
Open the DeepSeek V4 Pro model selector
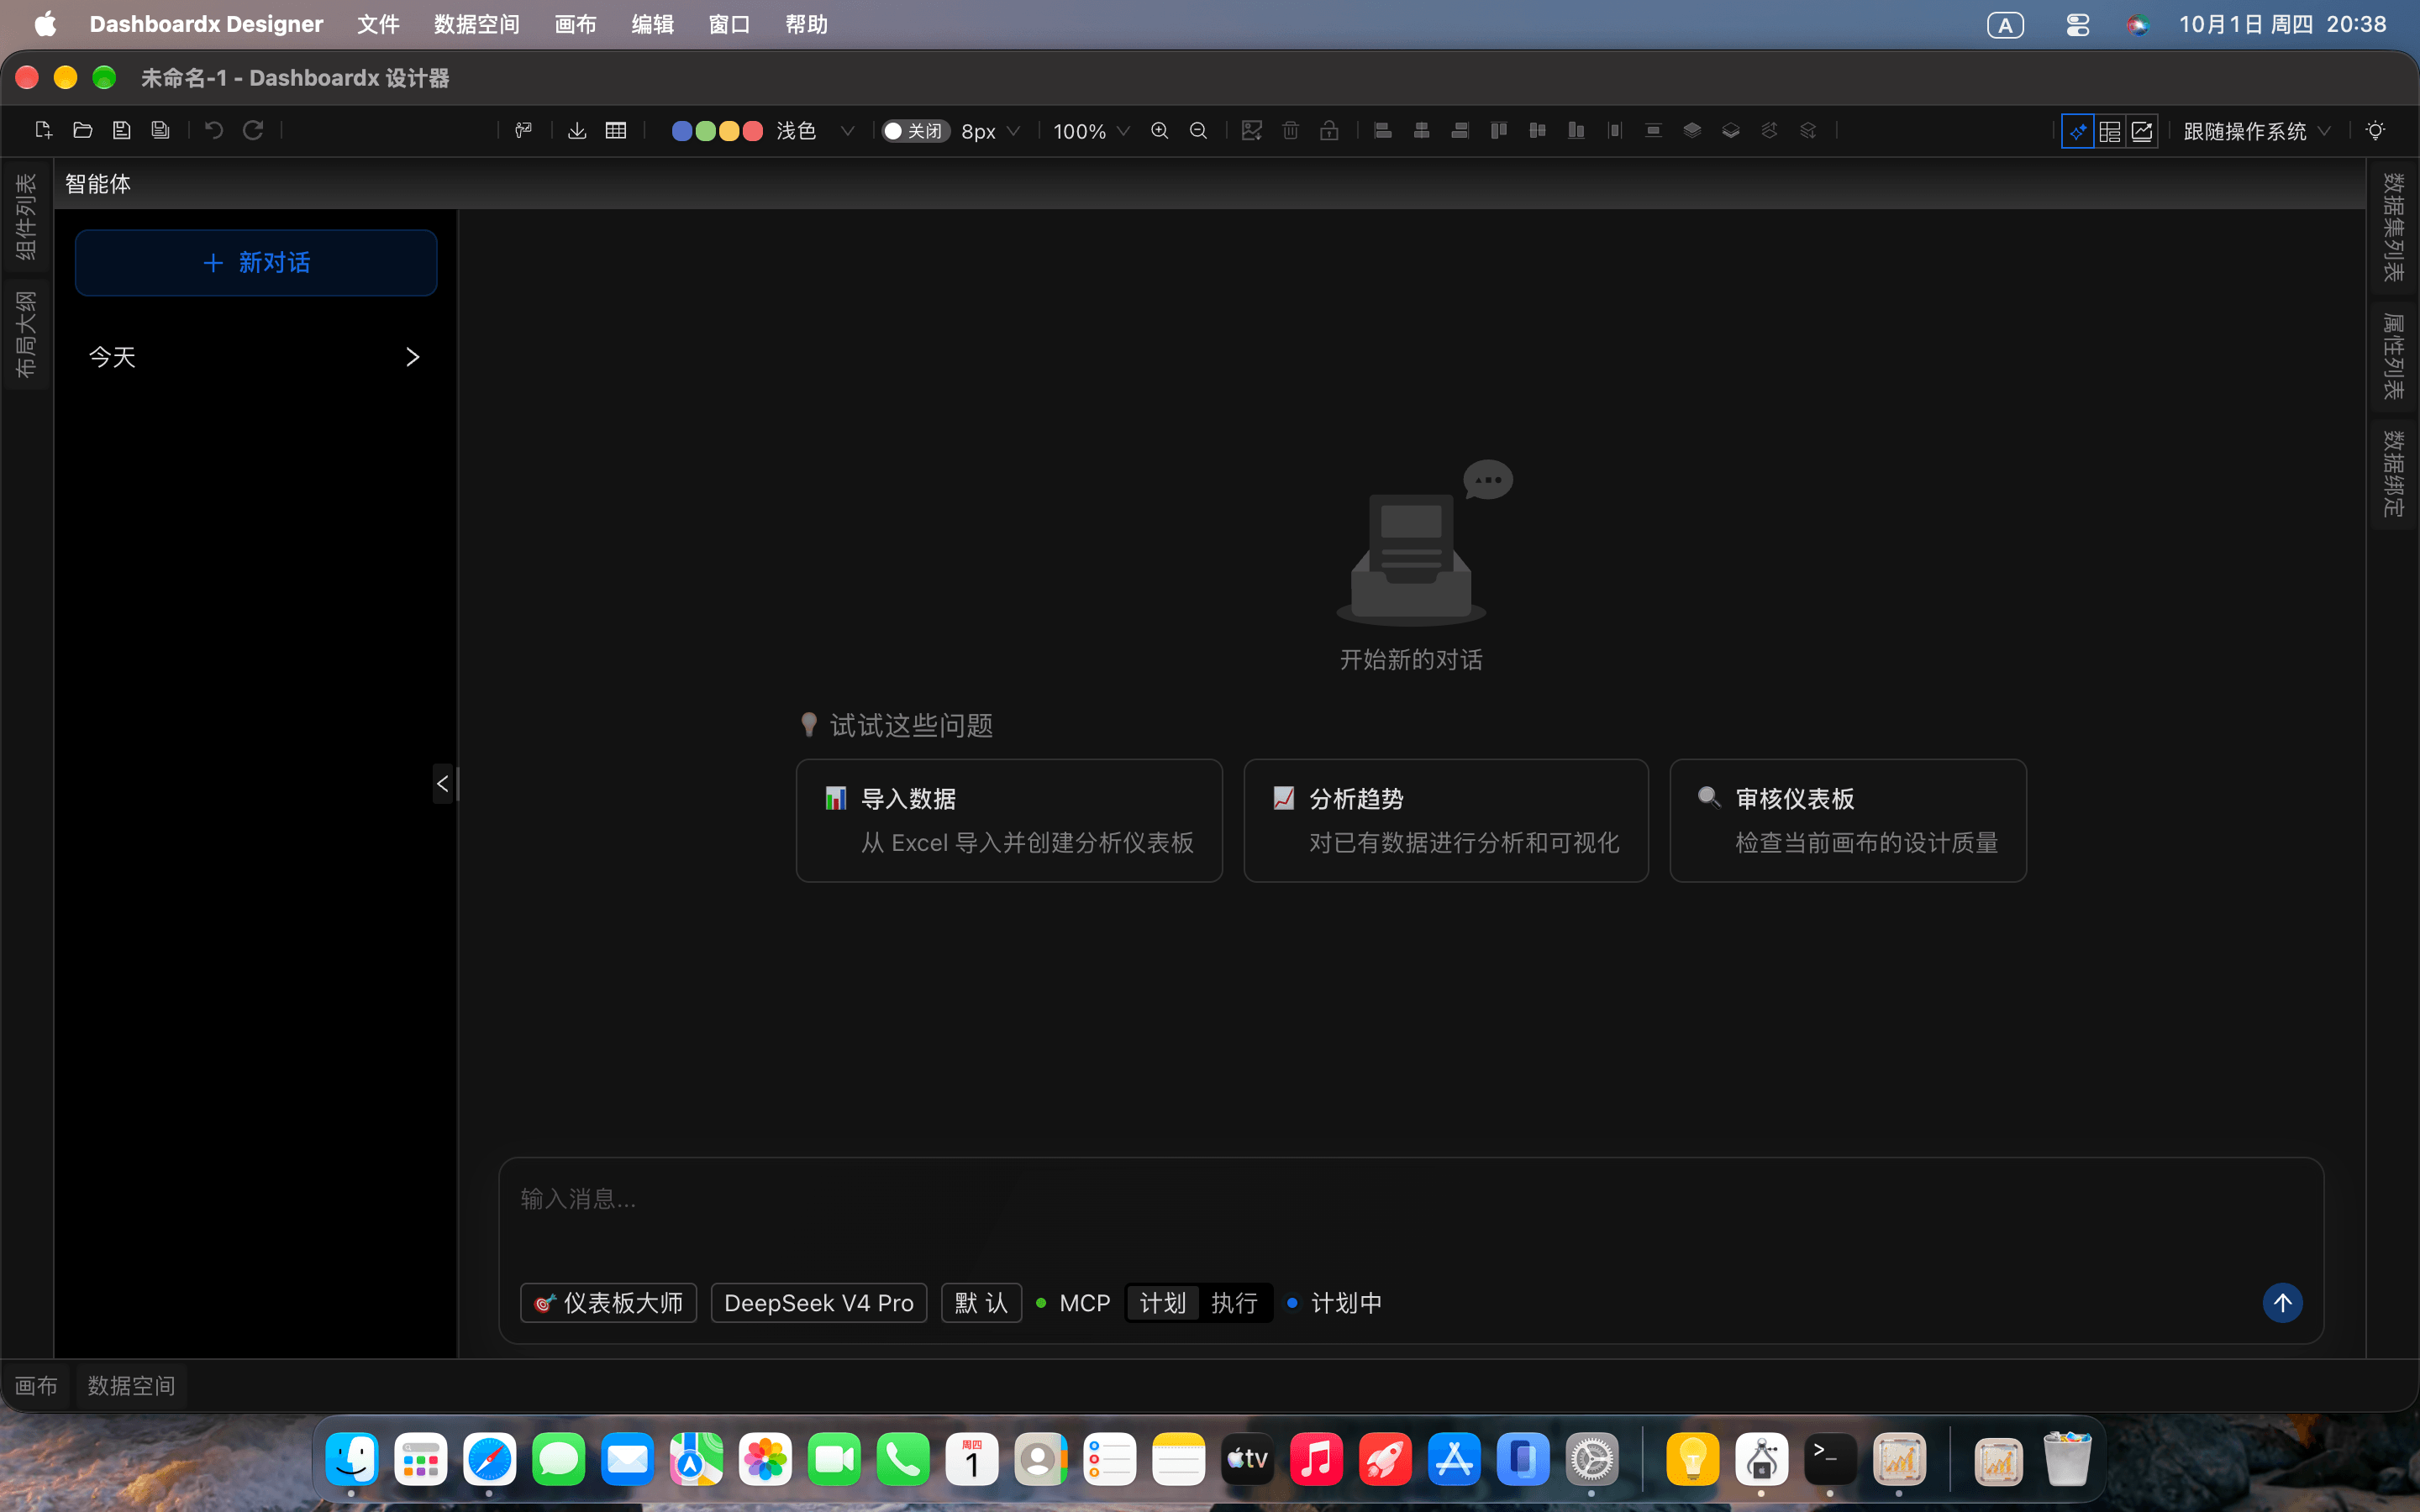[819, 1302]
